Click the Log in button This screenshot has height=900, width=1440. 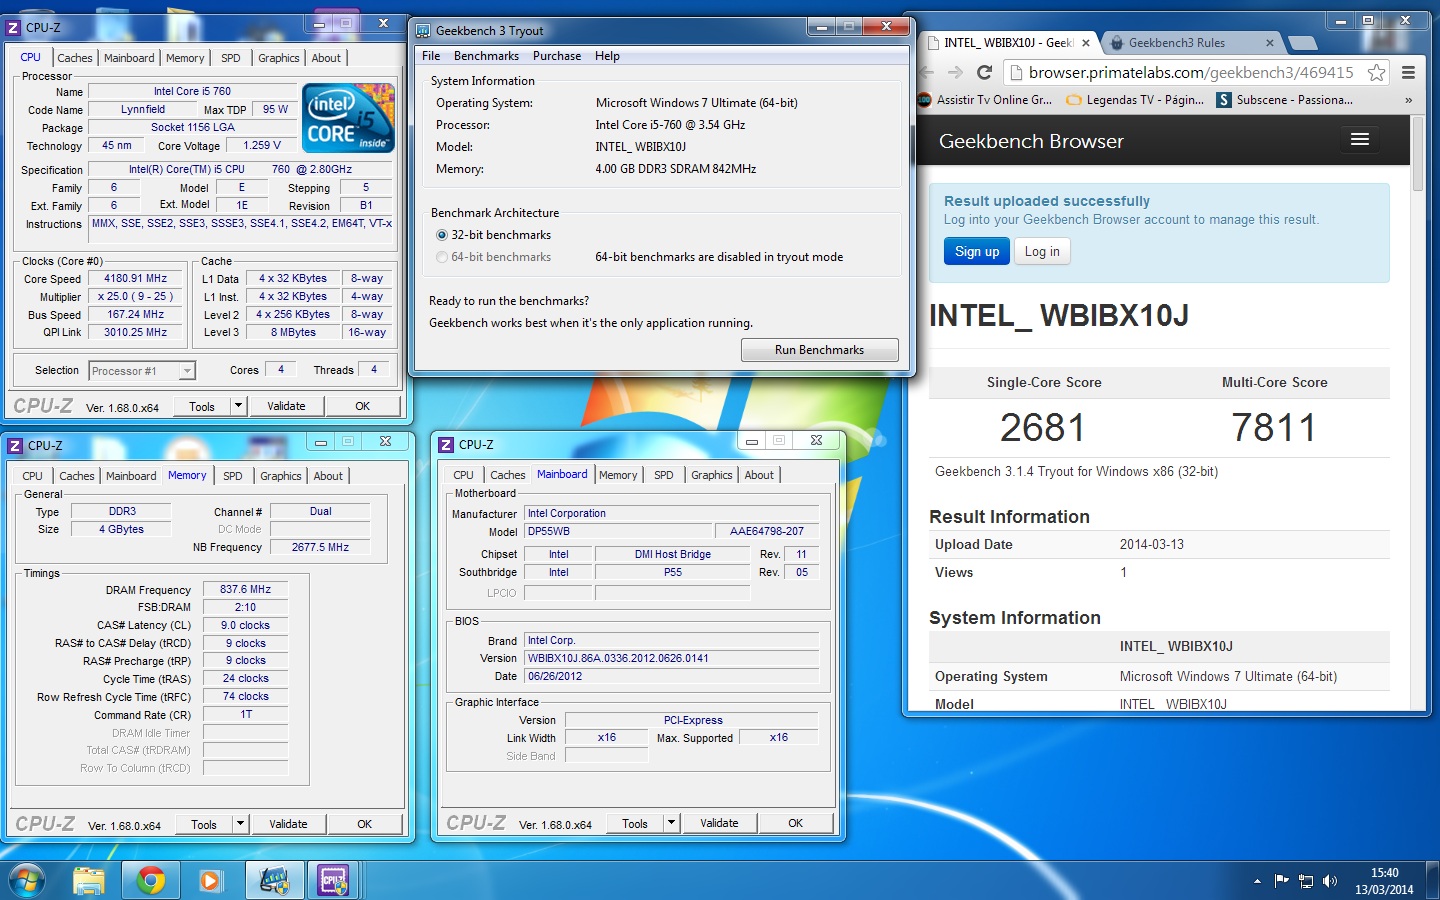tap(1042, 252)
